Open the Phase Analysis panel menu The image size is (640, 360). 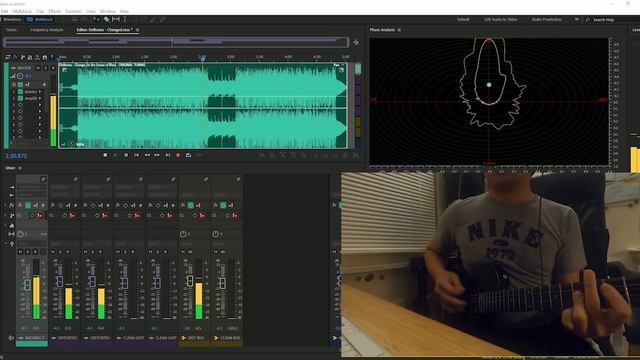point(399,30)
